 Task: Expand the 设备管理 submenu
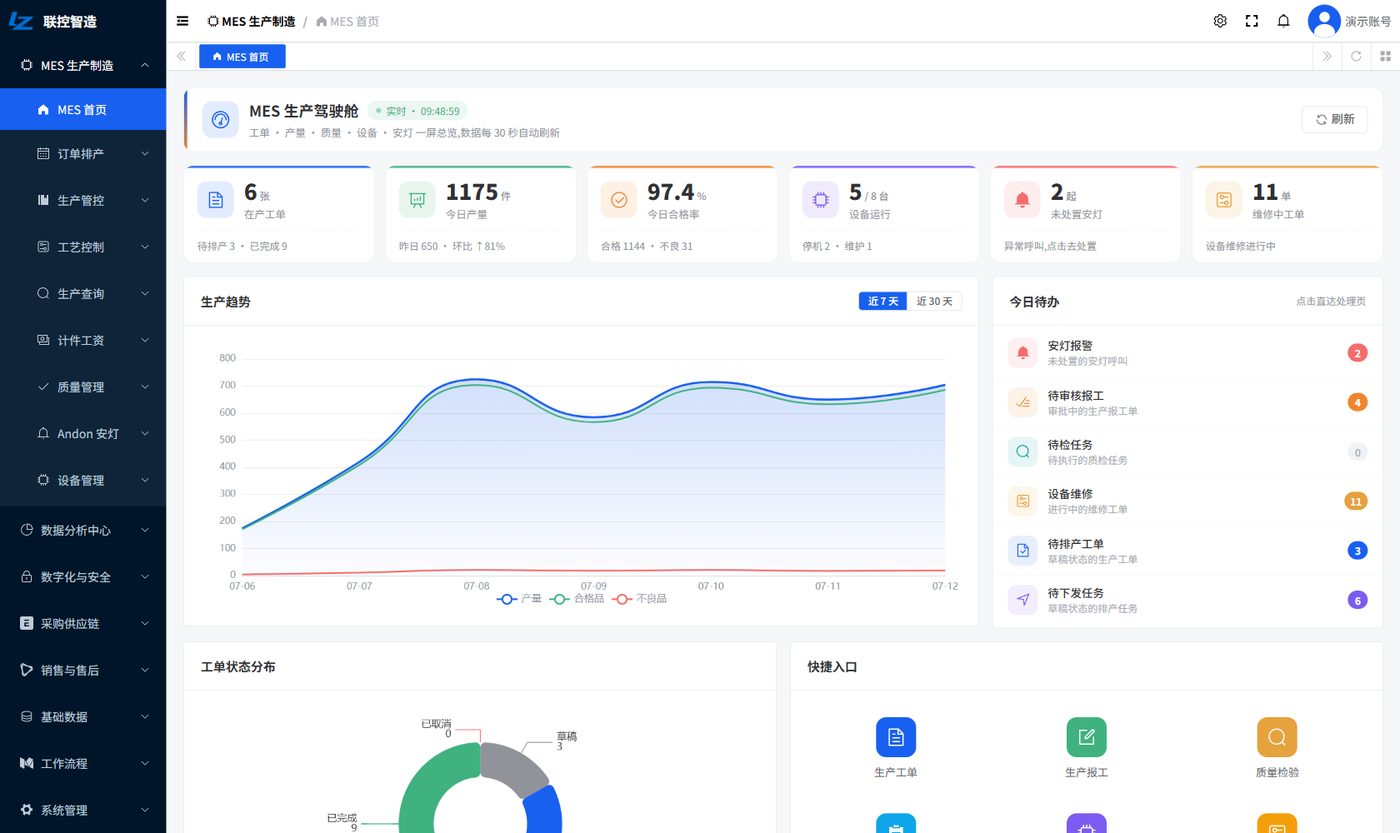click(x=83, y=480)
